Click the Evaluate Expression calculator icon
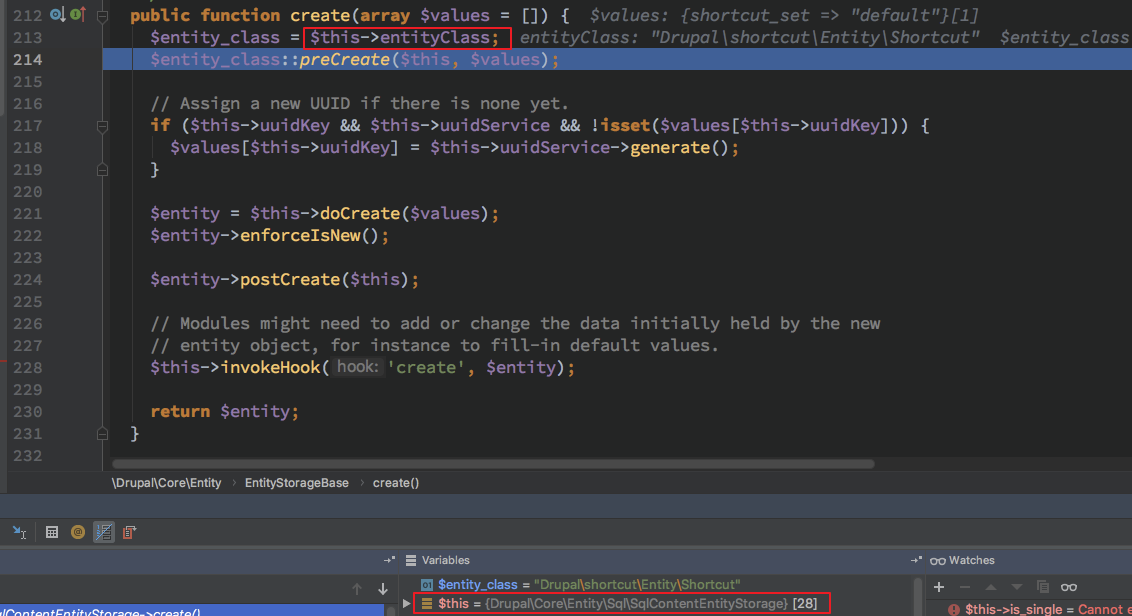The image size is (1132, 616). coord(52,532)
